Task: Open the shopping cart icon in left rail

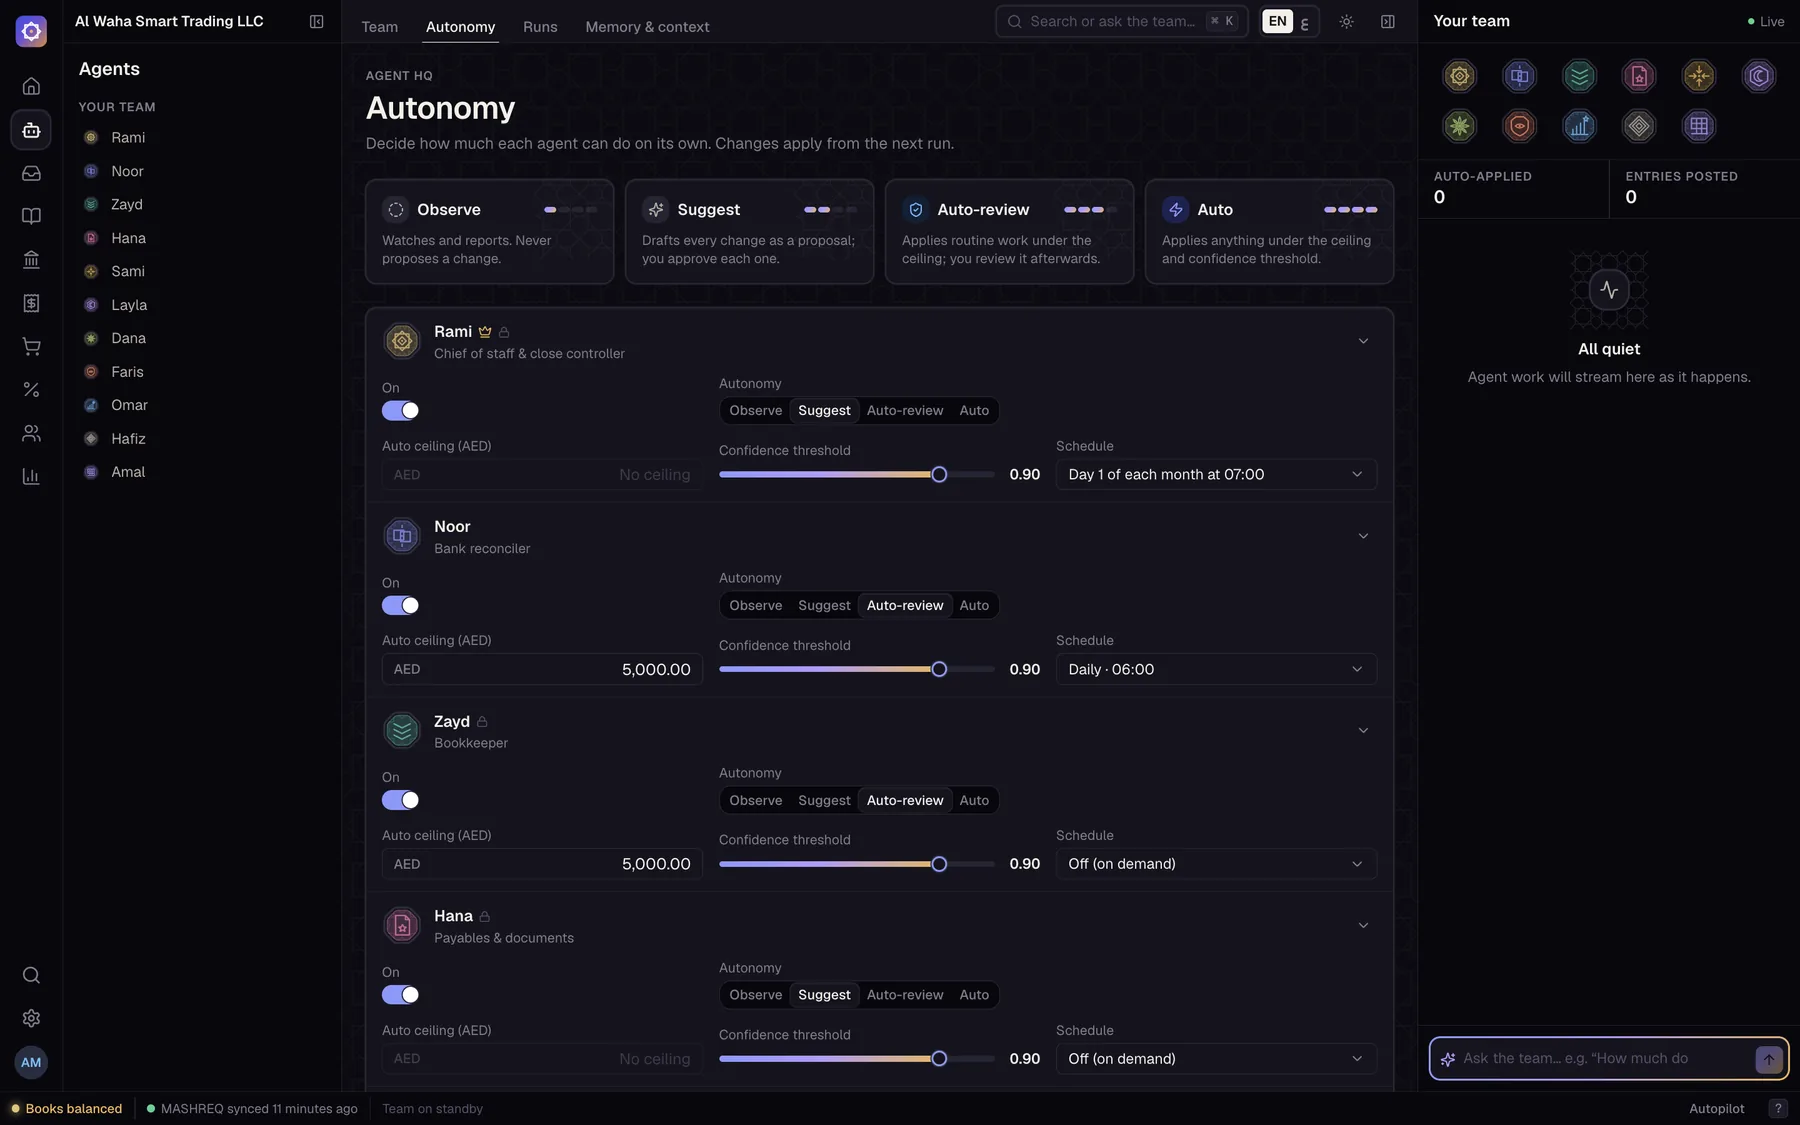Action: point(31,346)
